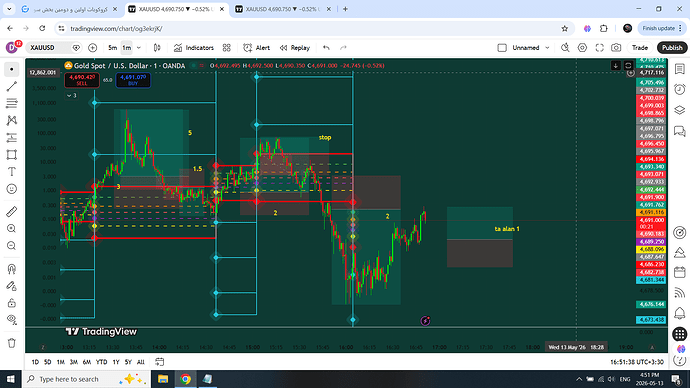Expand the Unnamed layout dropdown
Viewport: 690px width, 388px height.
click(x=547, y=48)
